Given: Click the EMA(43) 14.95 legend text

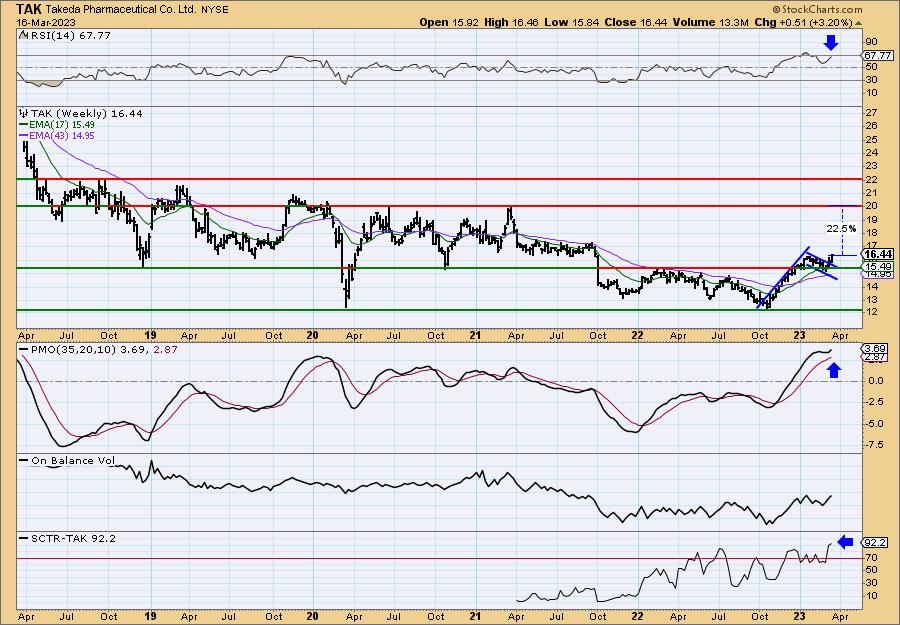Looking at the screenshot, I should tap(62, 136).
